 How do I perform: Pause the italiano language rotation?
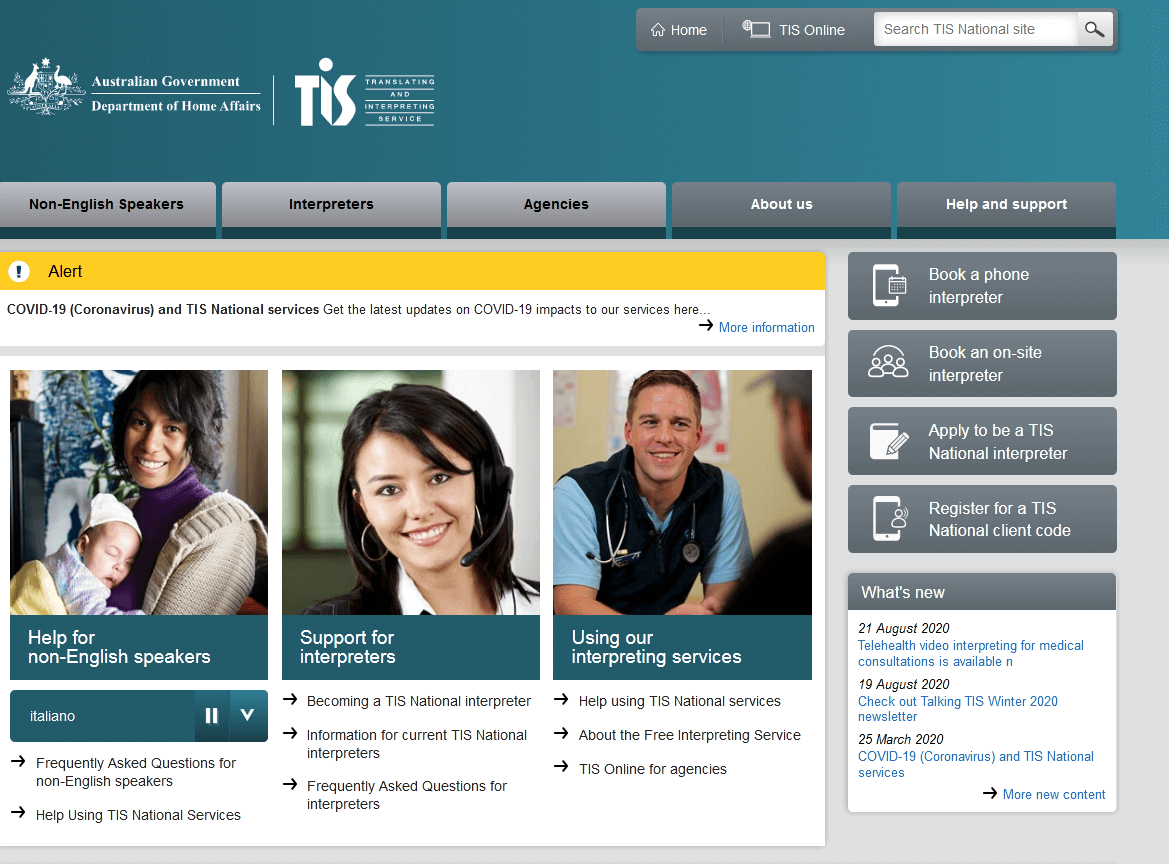(x=212, y=716)
